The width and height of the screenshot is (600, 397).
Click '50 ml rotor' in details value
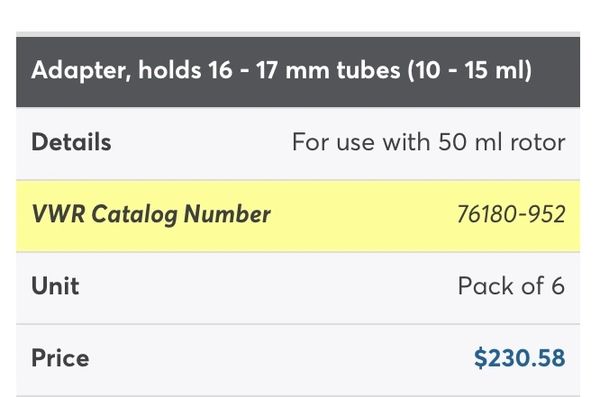click(502, 142)
